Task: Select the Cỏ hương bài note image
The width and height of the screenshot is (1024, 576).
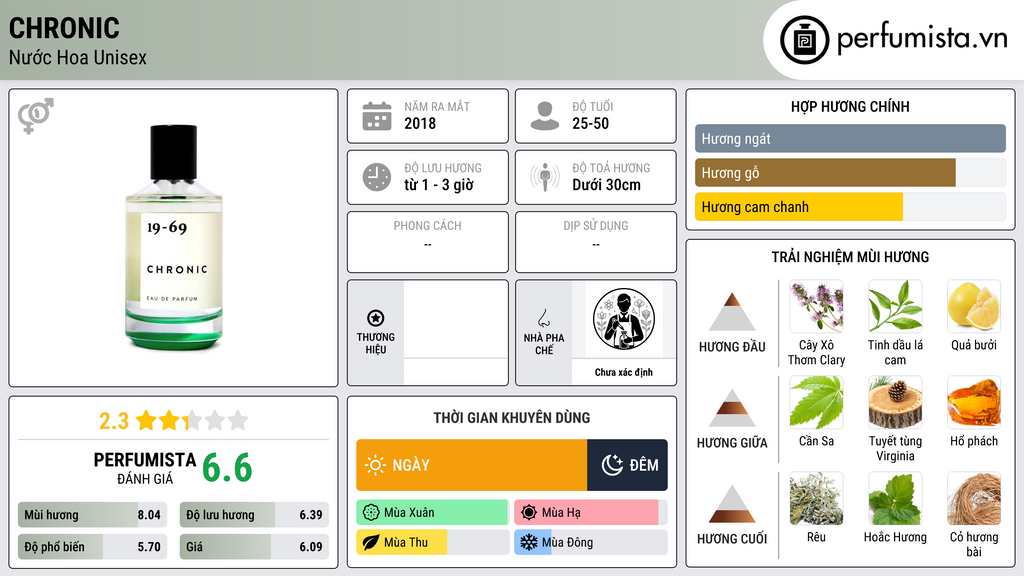Action: tap(974, 498)
